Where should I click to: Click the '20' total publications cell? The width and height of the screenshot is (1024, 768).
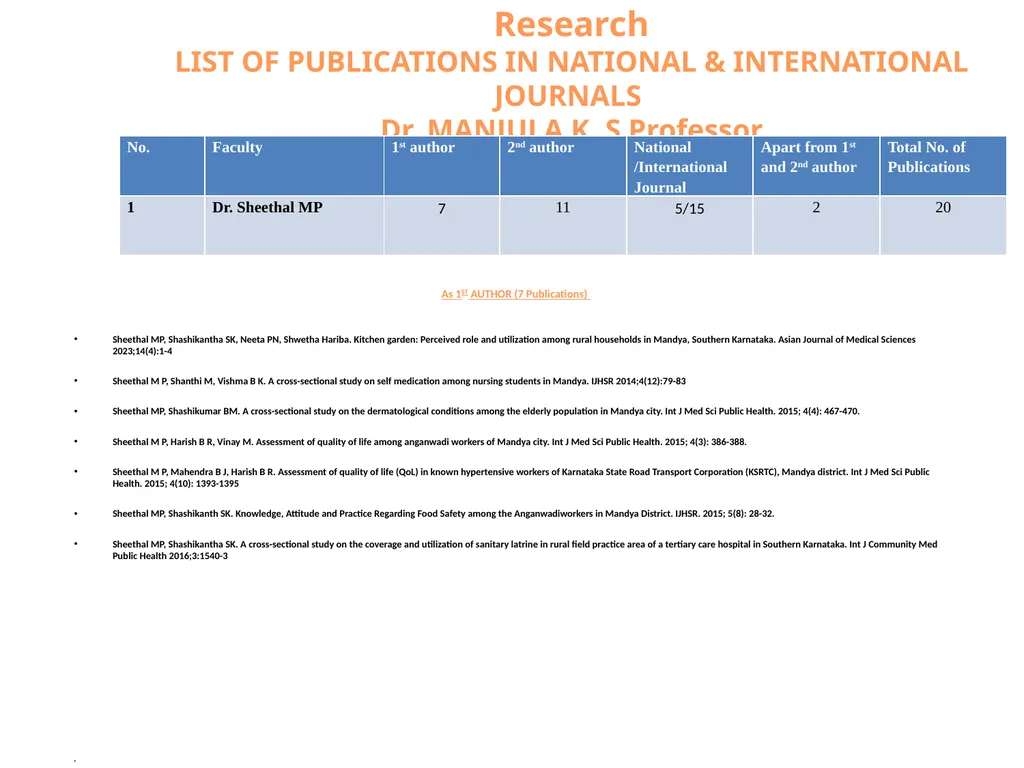coord(943,225)
